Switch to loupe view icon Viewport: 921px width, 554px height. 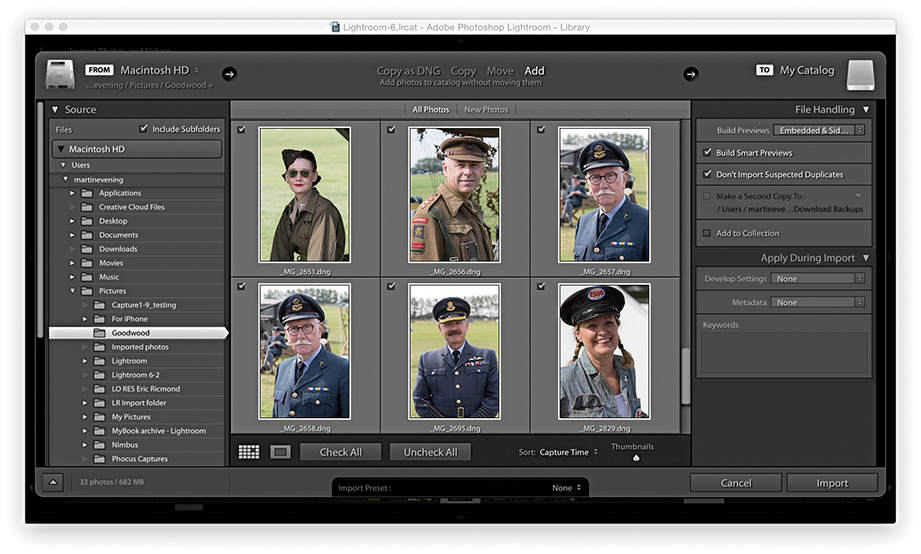(x=280, y=452)
